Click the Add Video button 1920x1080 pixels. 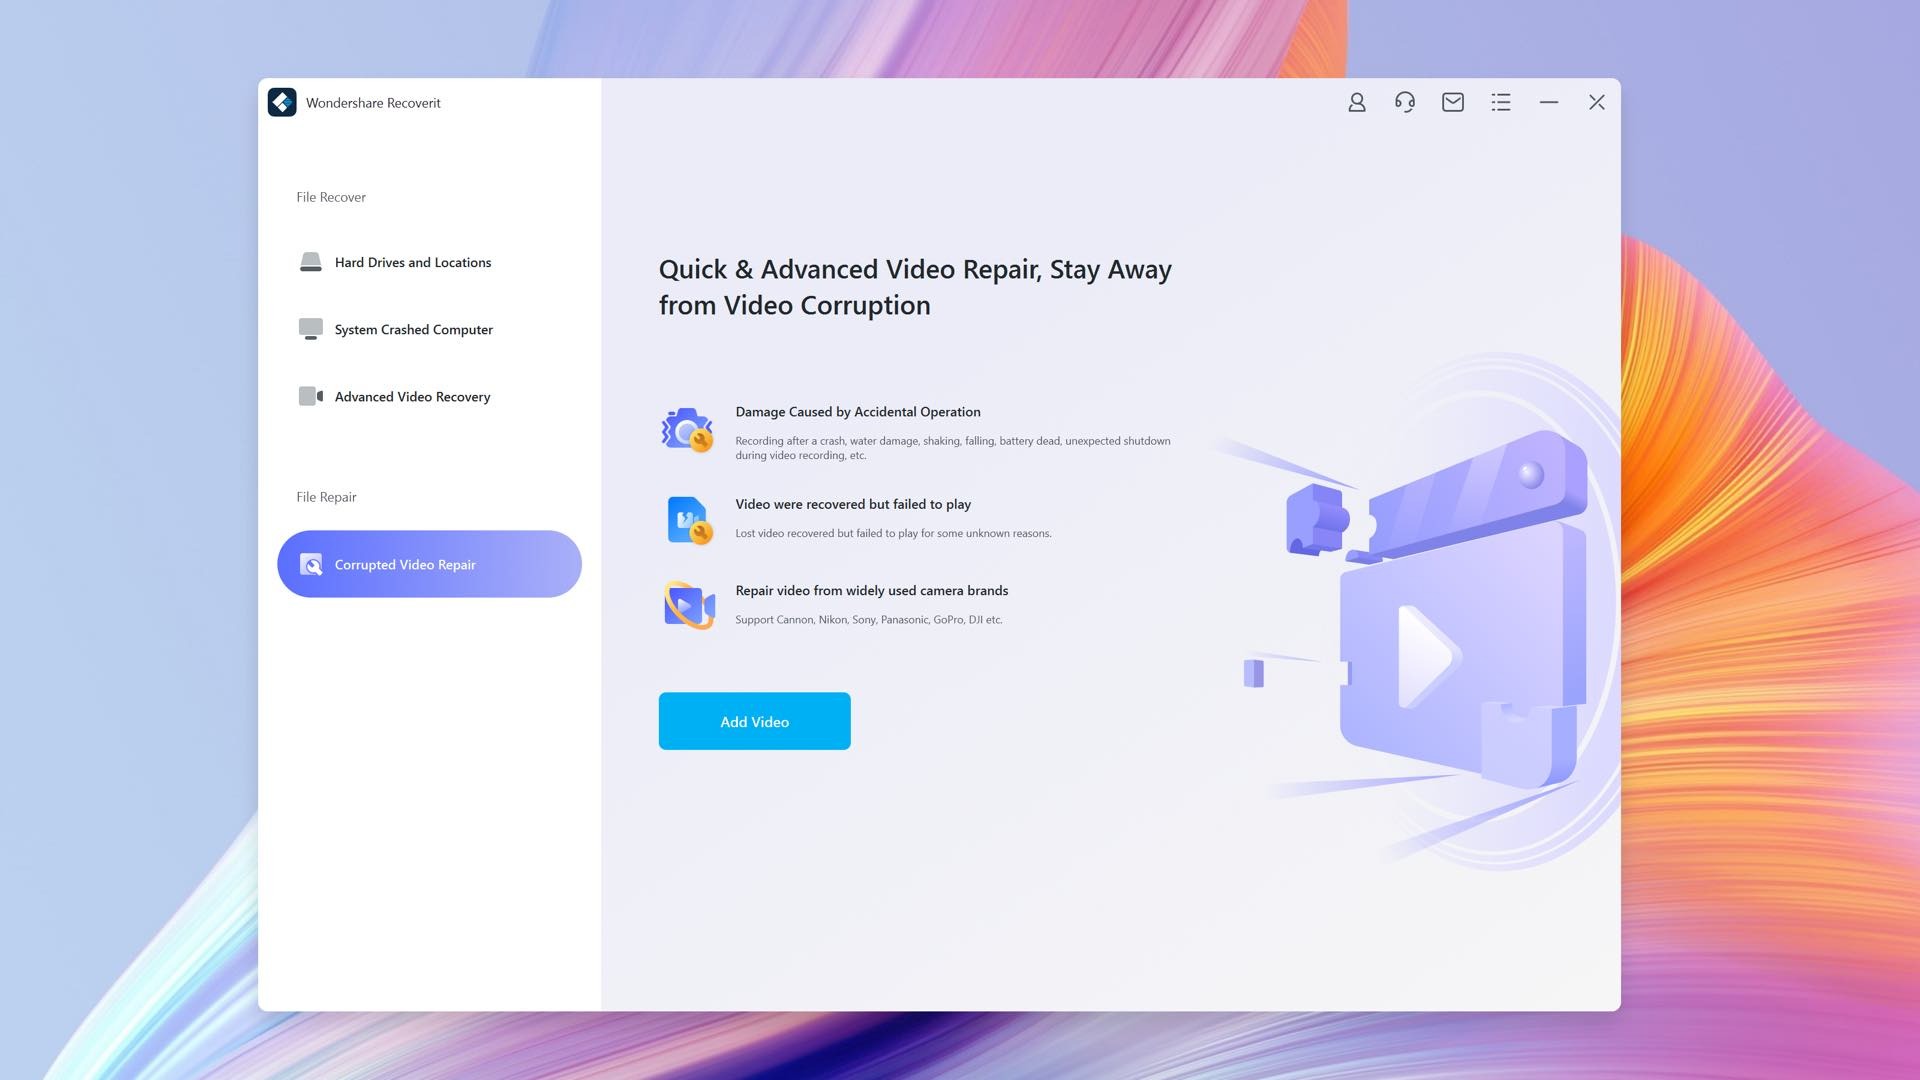[x=754, y=721]
